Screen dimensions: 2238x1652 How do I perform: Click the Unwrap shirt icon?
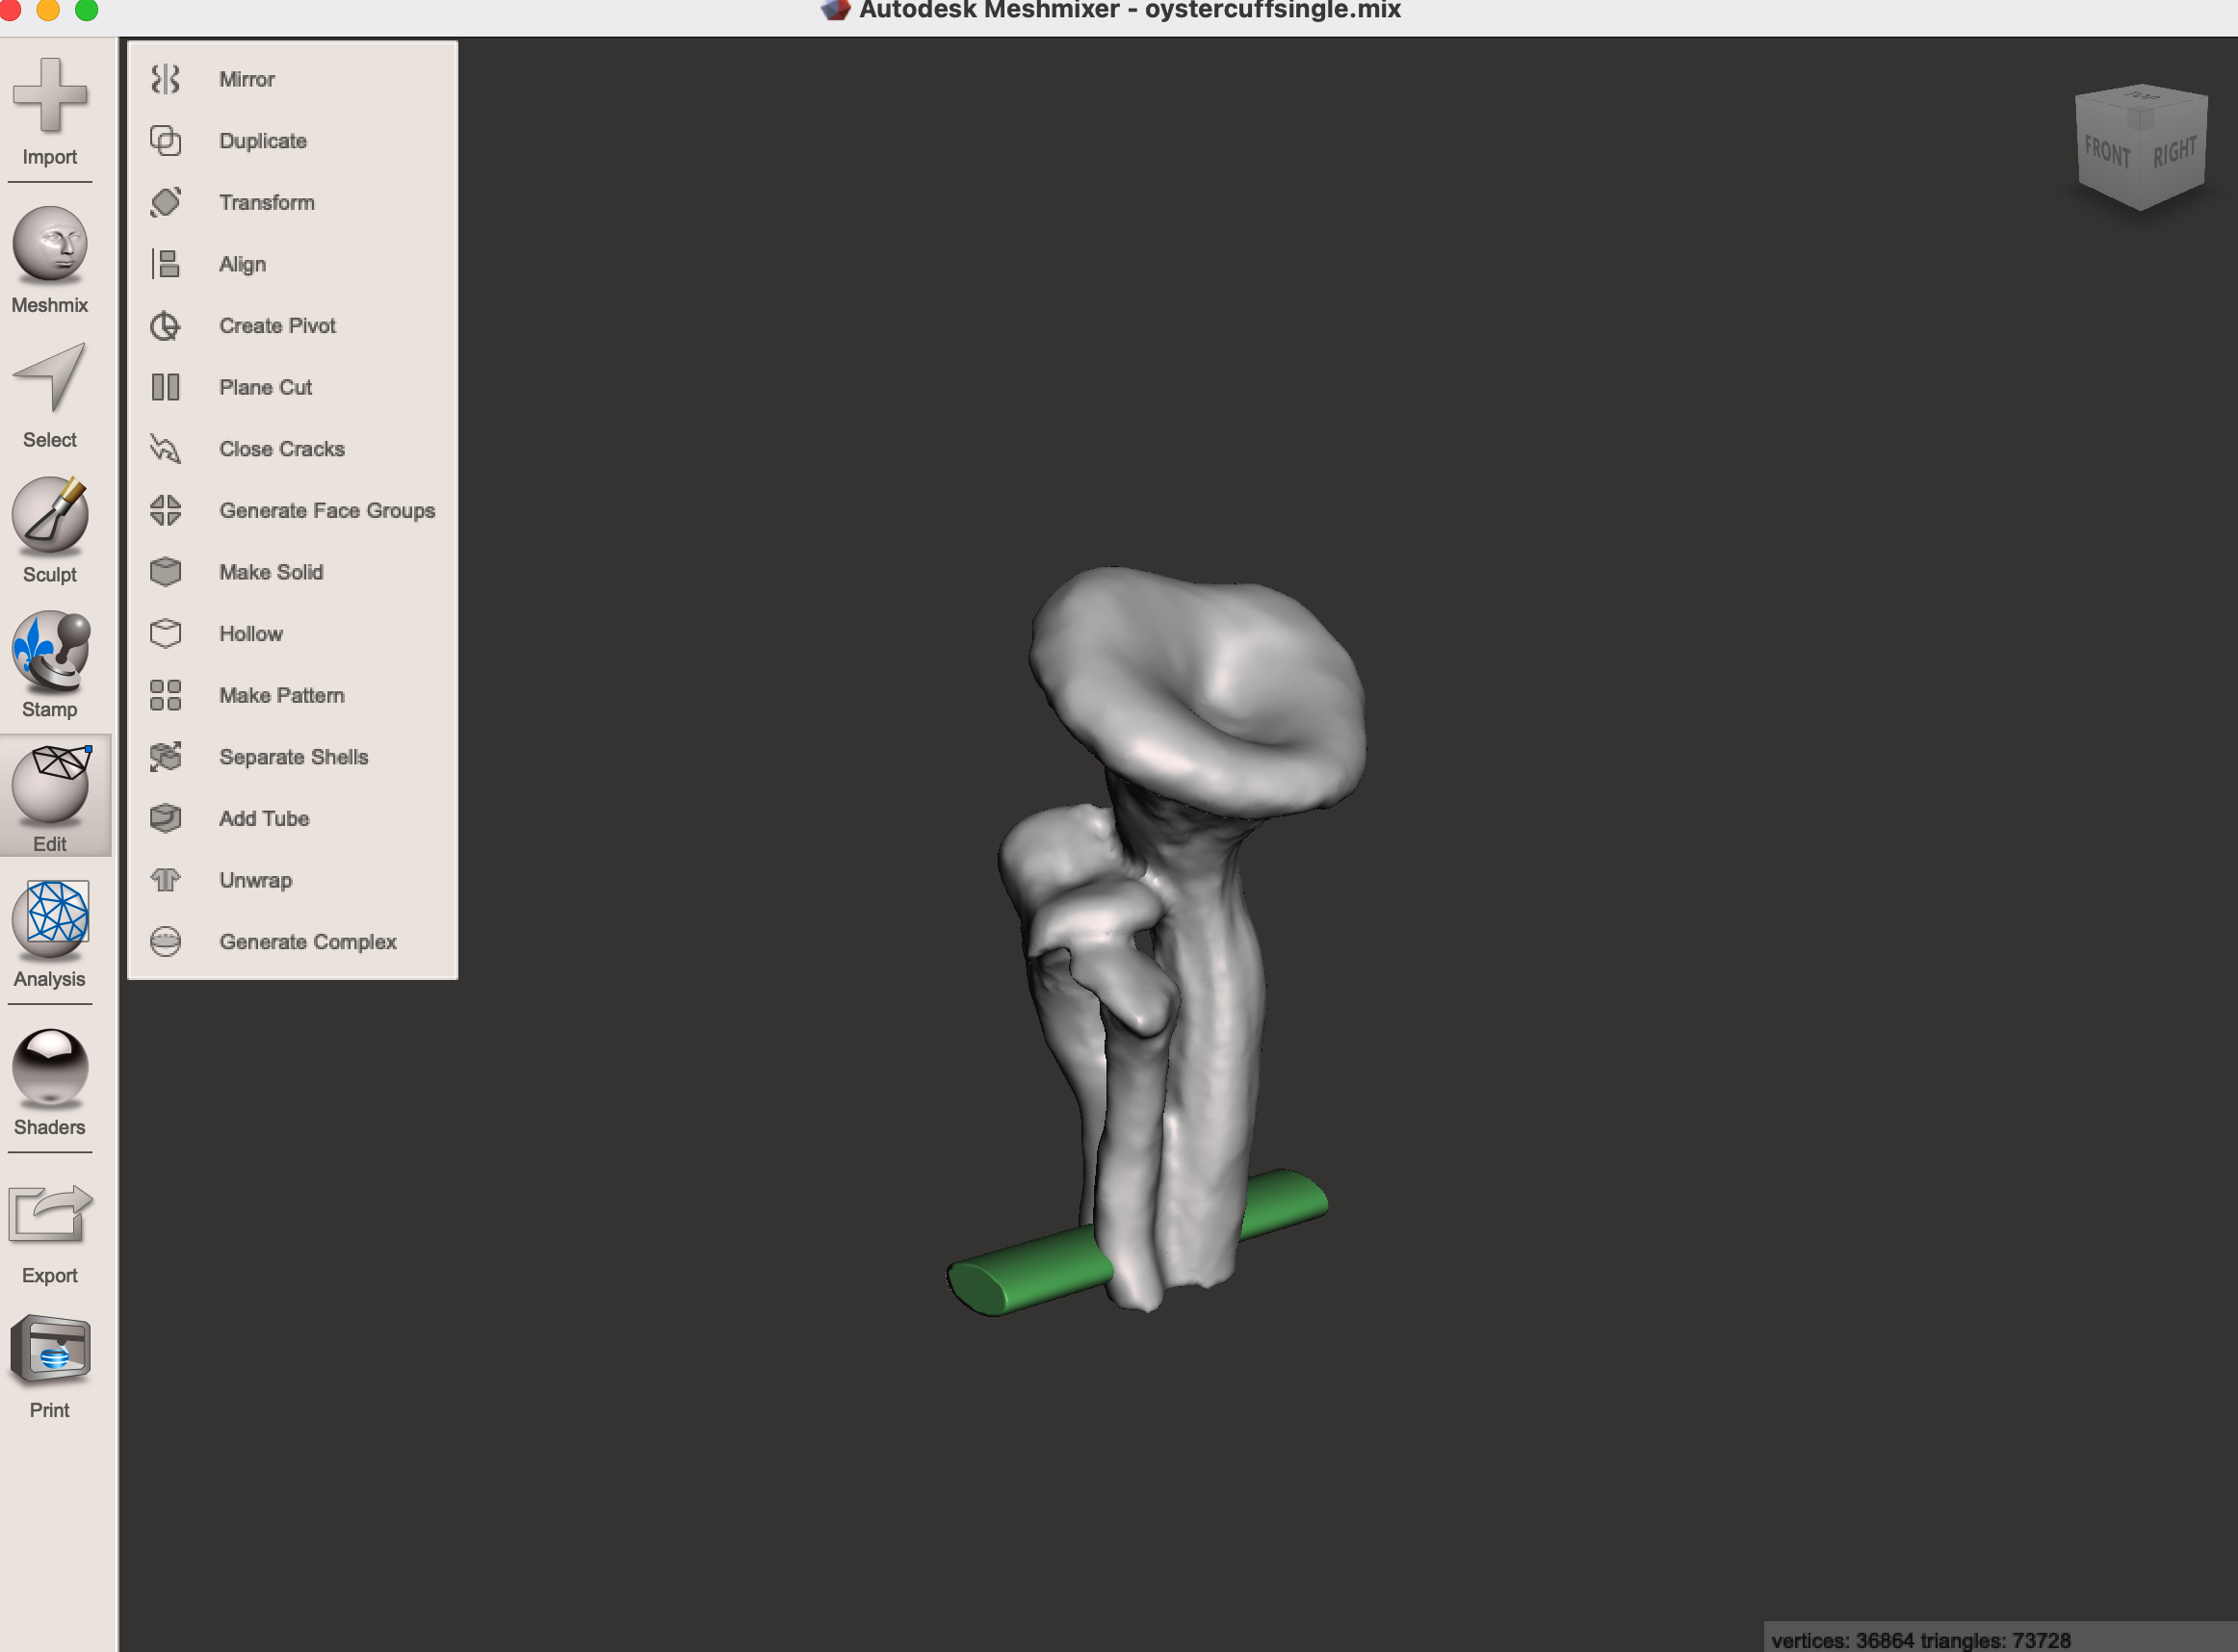pyautogui.click(x=165, y=880)
